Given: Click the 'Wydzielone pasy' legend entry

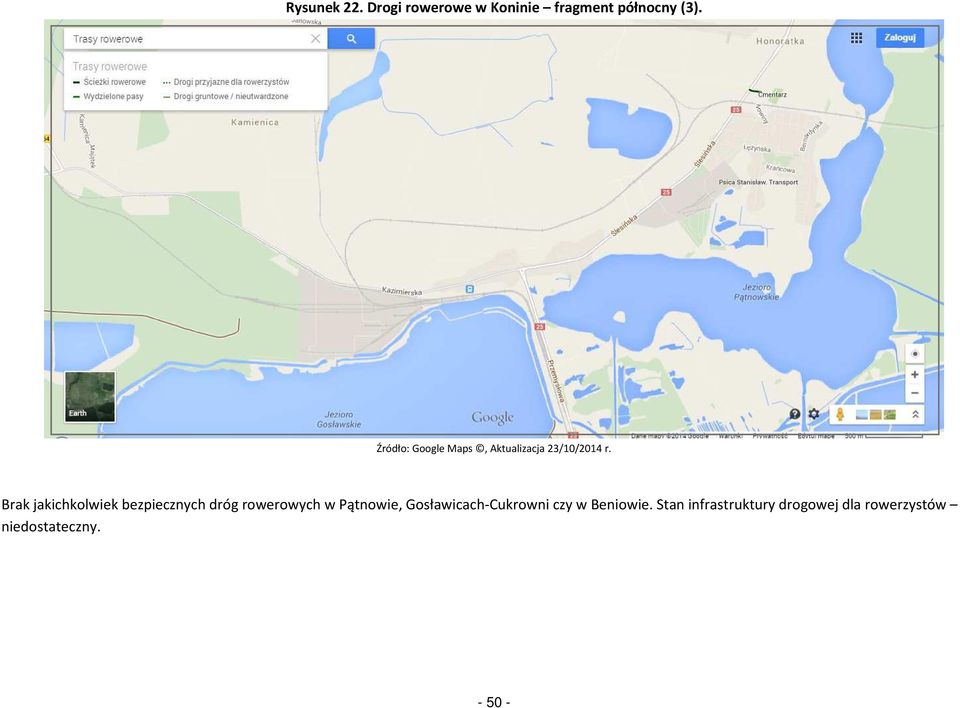Looking at the screenshot, I should pyautogui.click(x=108, y=97).
